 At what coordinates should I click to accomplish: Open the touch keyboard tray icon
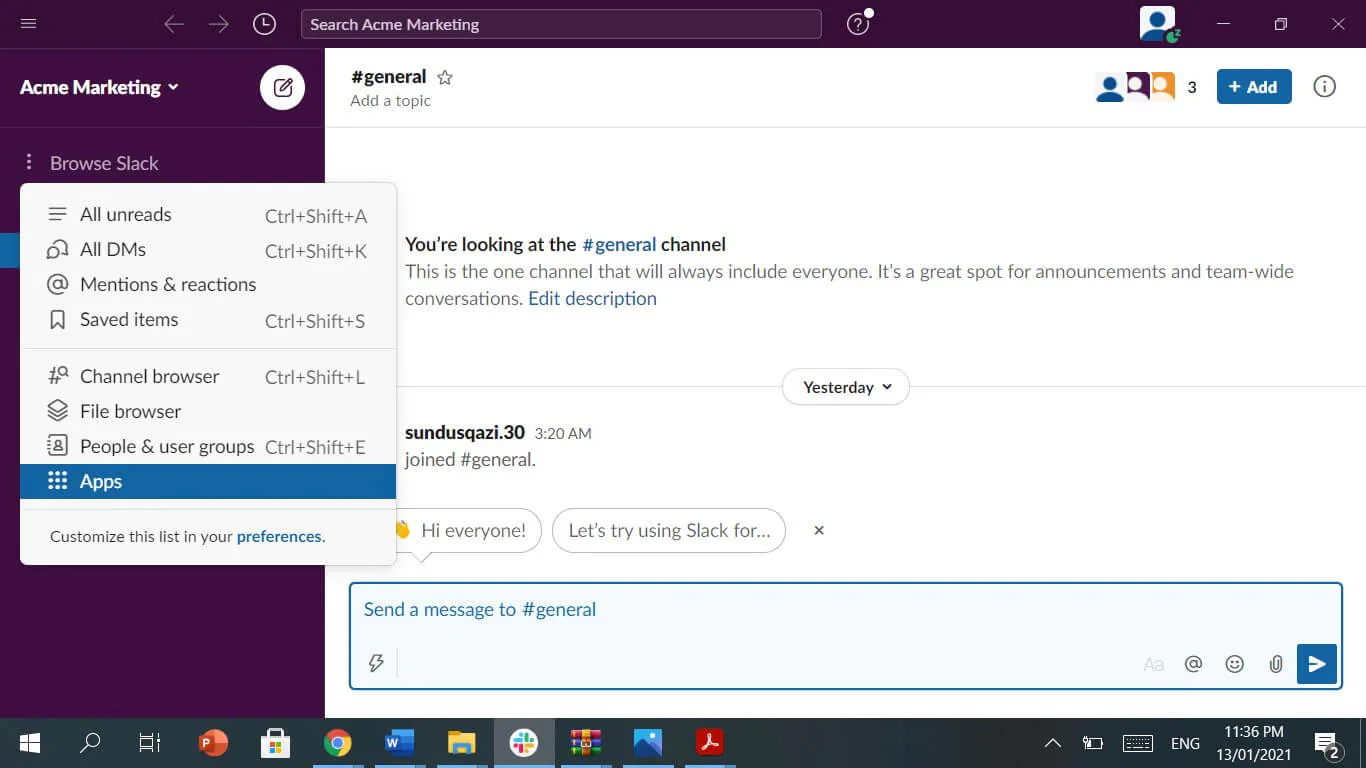pos(1138,743)
